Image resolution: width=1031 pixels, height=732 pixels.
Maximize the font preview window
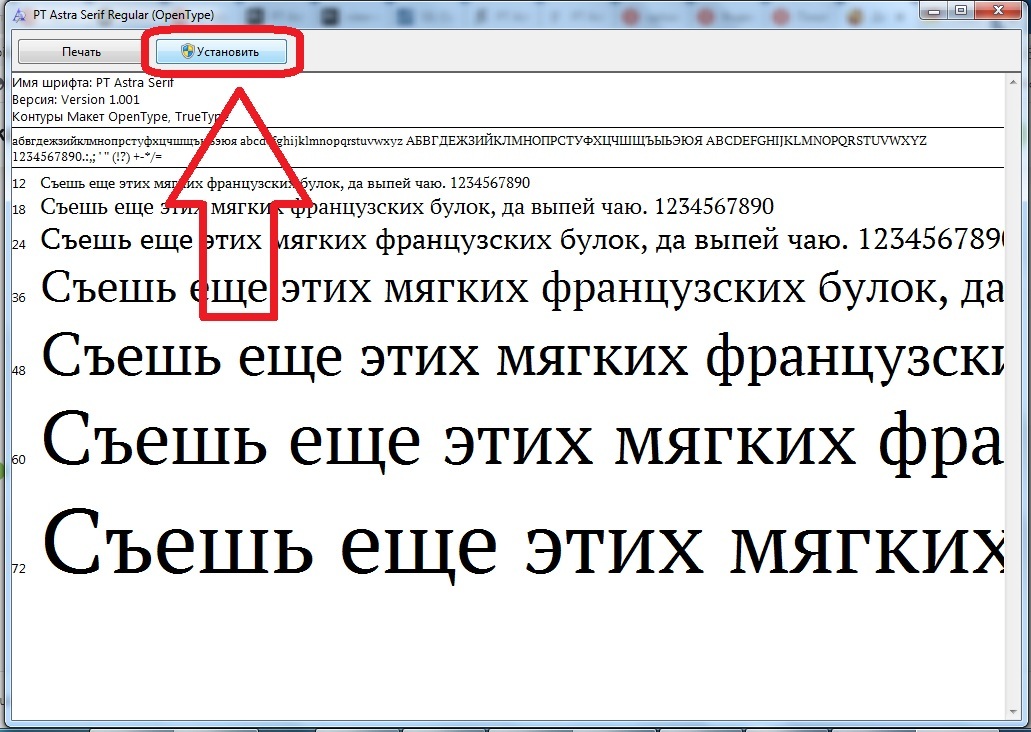961,11
